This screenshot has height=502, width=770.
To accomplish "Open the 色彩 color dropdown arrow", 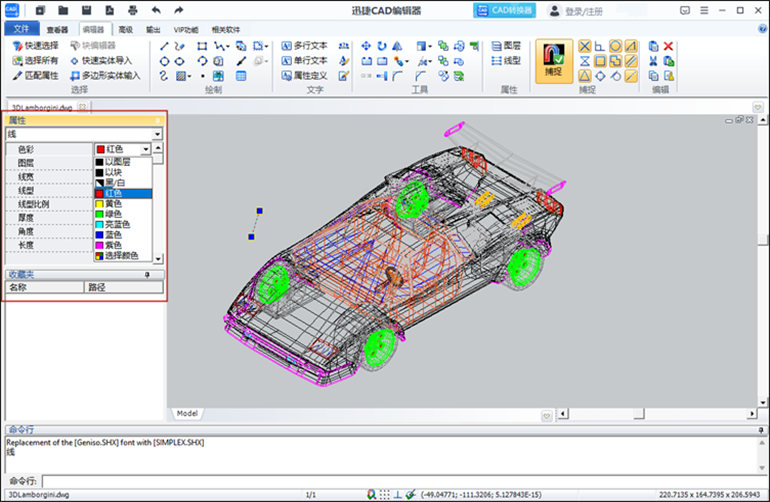I will 145,149.
